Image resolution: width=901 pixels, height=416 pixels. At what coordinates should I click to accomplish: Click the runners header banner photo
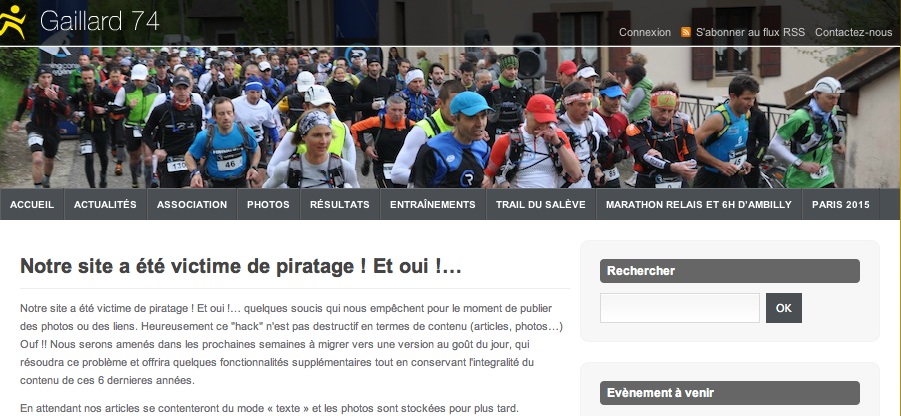tap(450, 117)
